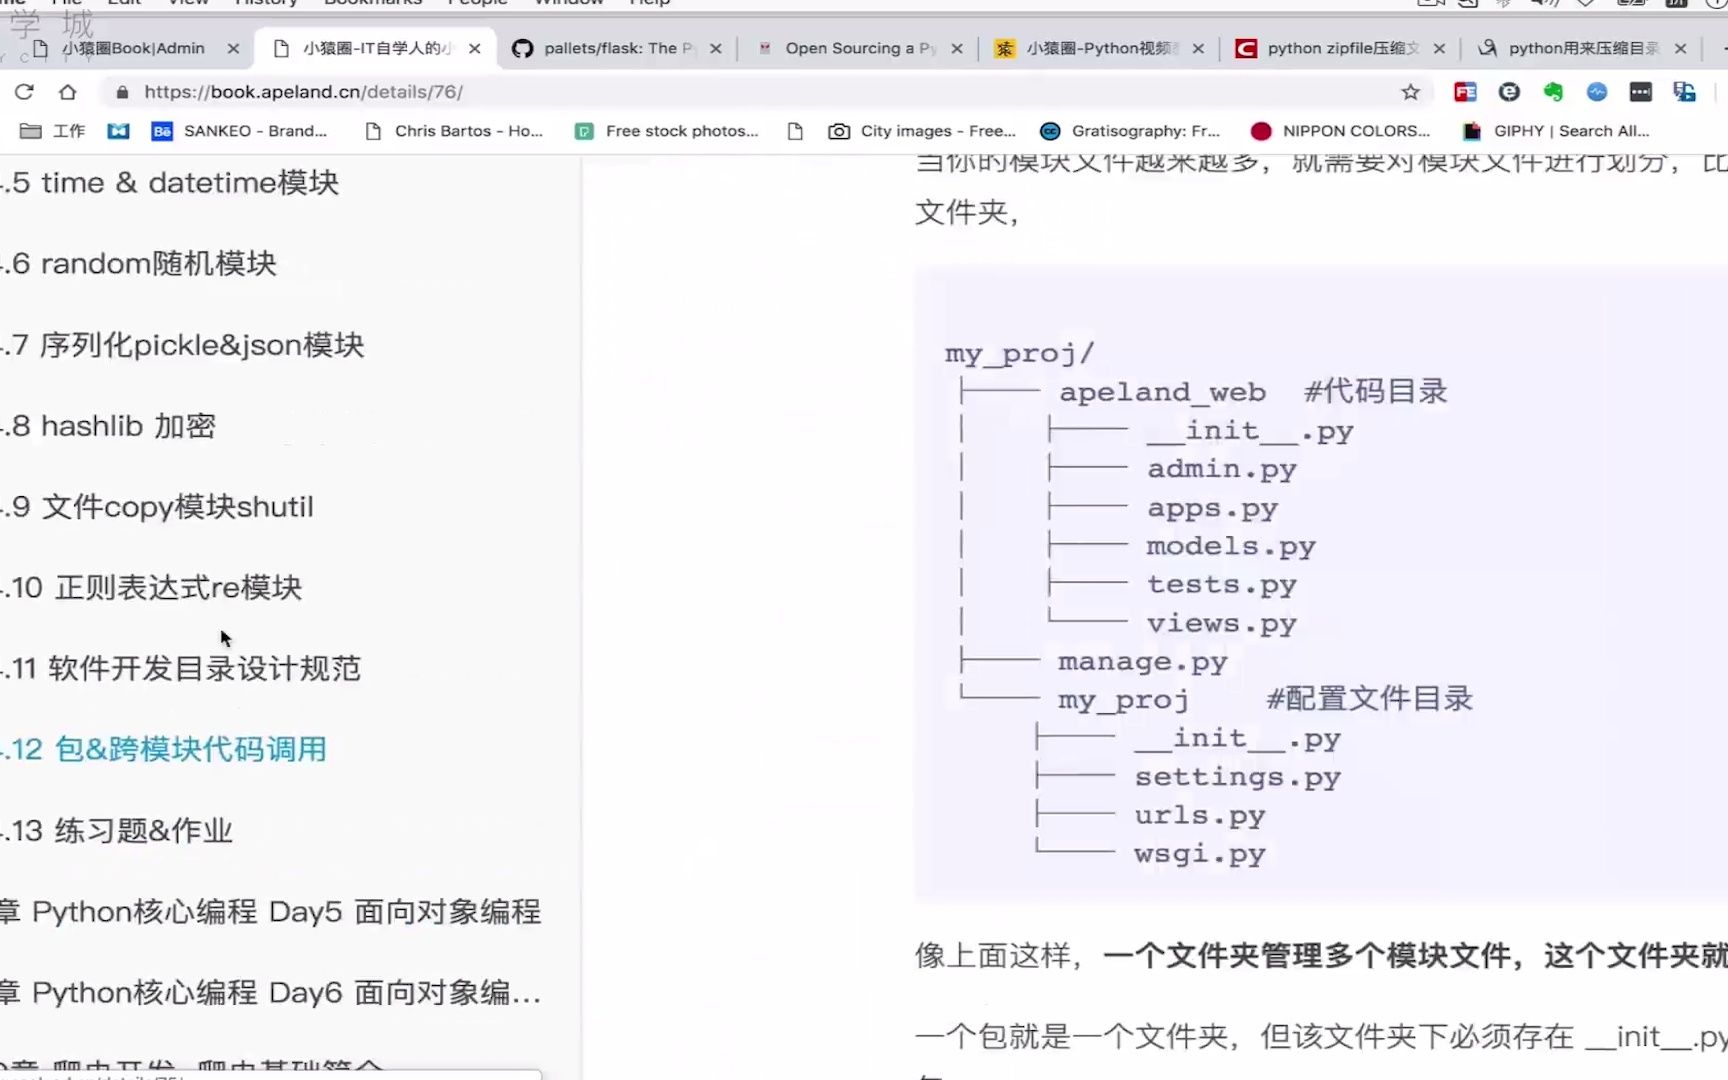The width and height of the screenshot is (1728, 1080).
Task: Click urls.py in the code block
Action: pos(1199,816)
